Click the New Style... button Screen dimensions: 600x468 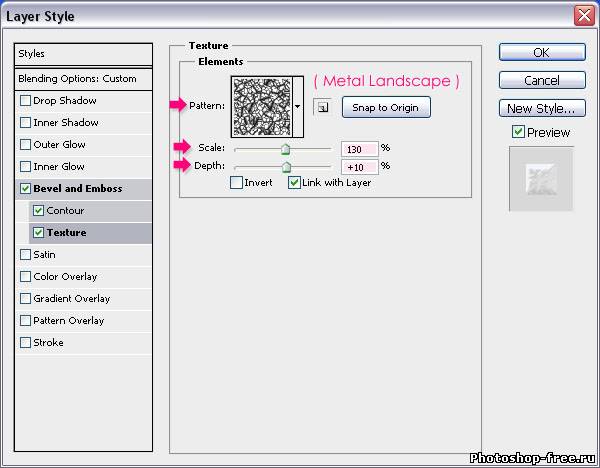pyautogui.click(x=541, y=108)
